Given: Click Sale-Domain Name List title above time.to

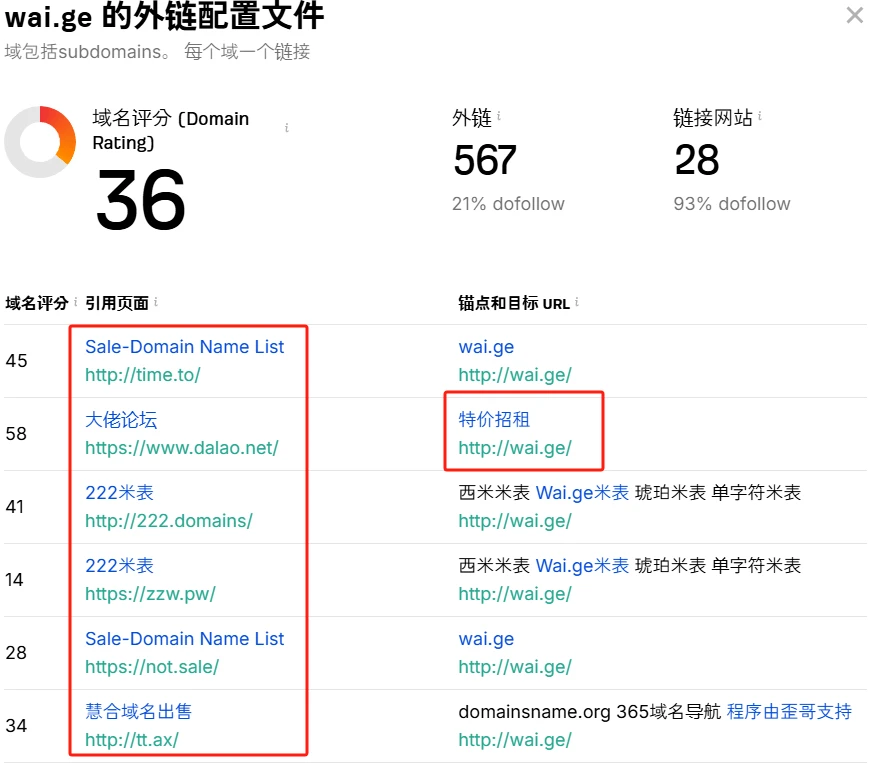Looking at the screenshot, I should point(184,347).
